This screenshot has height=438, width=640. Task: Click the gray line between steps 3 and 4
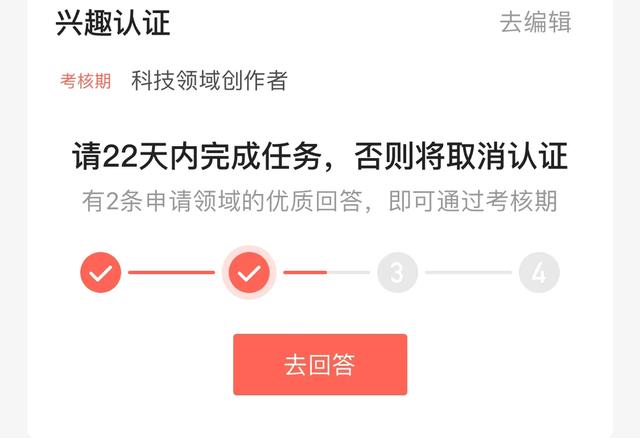pos(468,272)
